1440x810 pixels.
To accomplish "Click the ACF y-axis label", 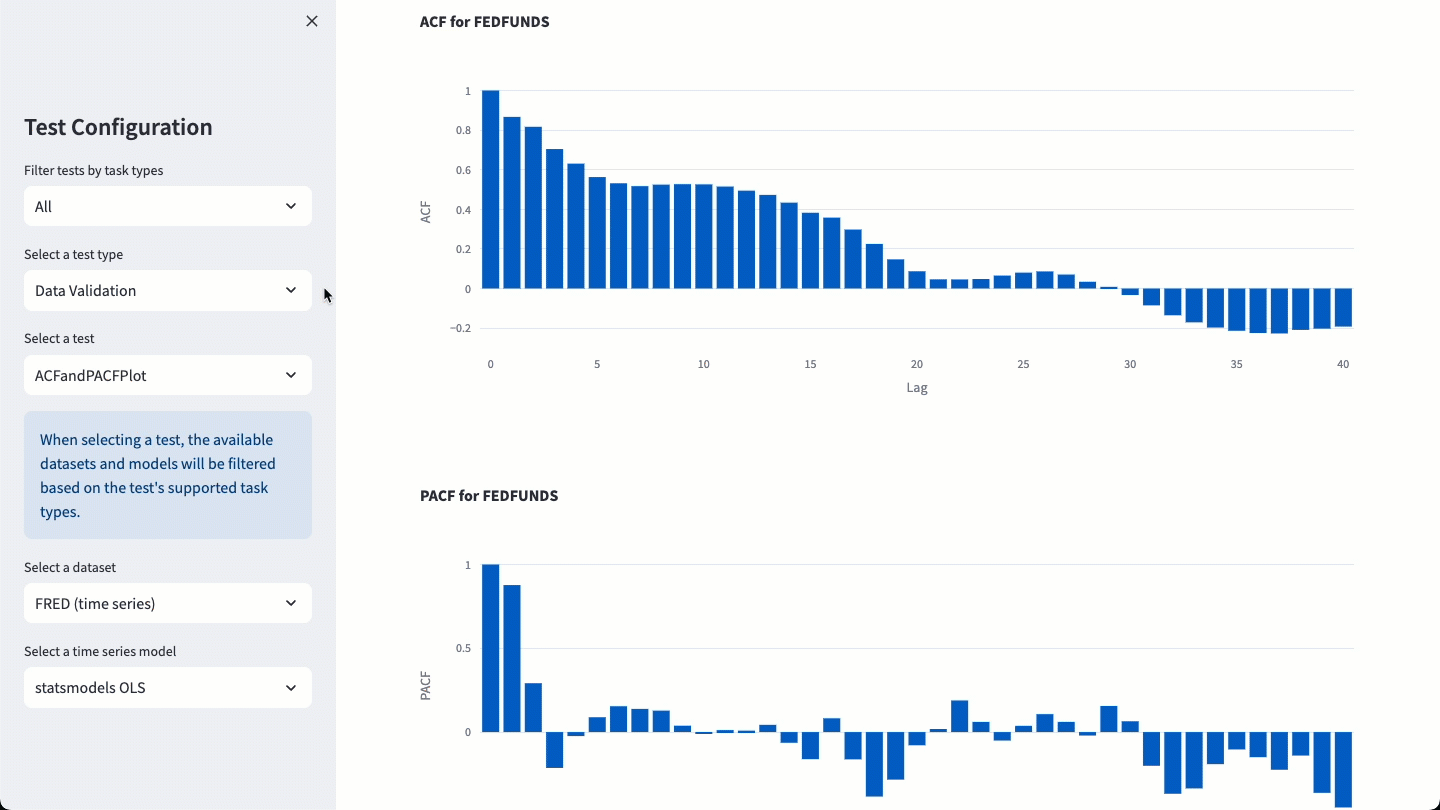I will (x=427, y=210).
